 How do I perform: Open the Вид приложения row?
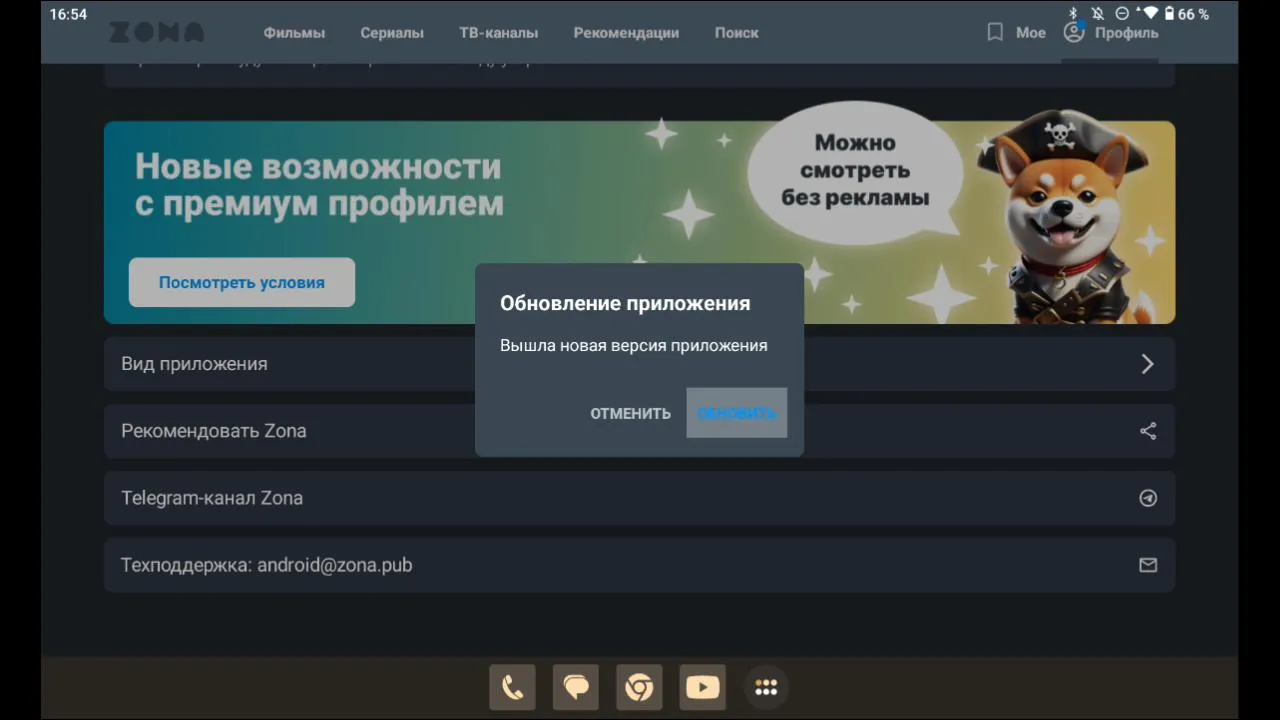(x=639, y=364)
